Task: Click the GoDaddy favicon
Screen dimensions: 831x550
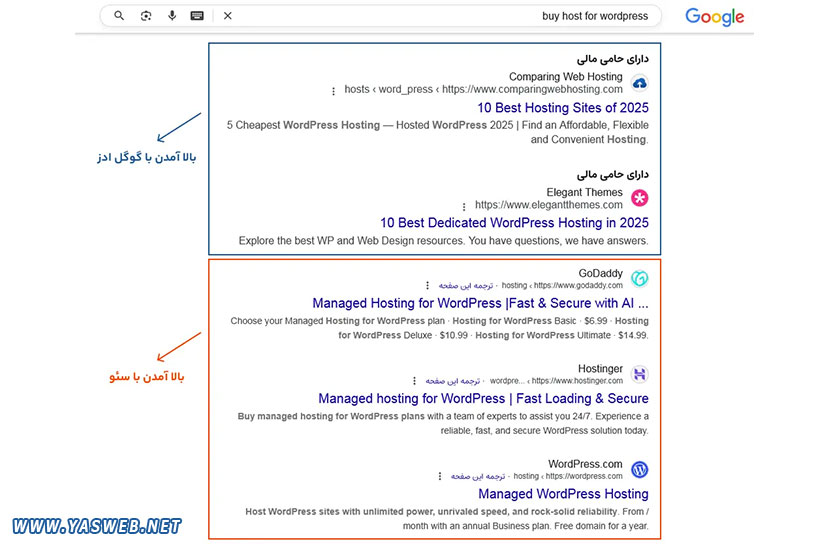Action: (x=640, y=278)
